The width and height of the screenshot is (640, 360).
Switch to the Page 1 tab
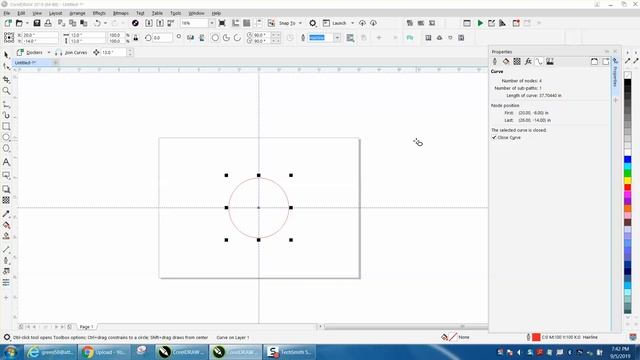tap(87, 327)
